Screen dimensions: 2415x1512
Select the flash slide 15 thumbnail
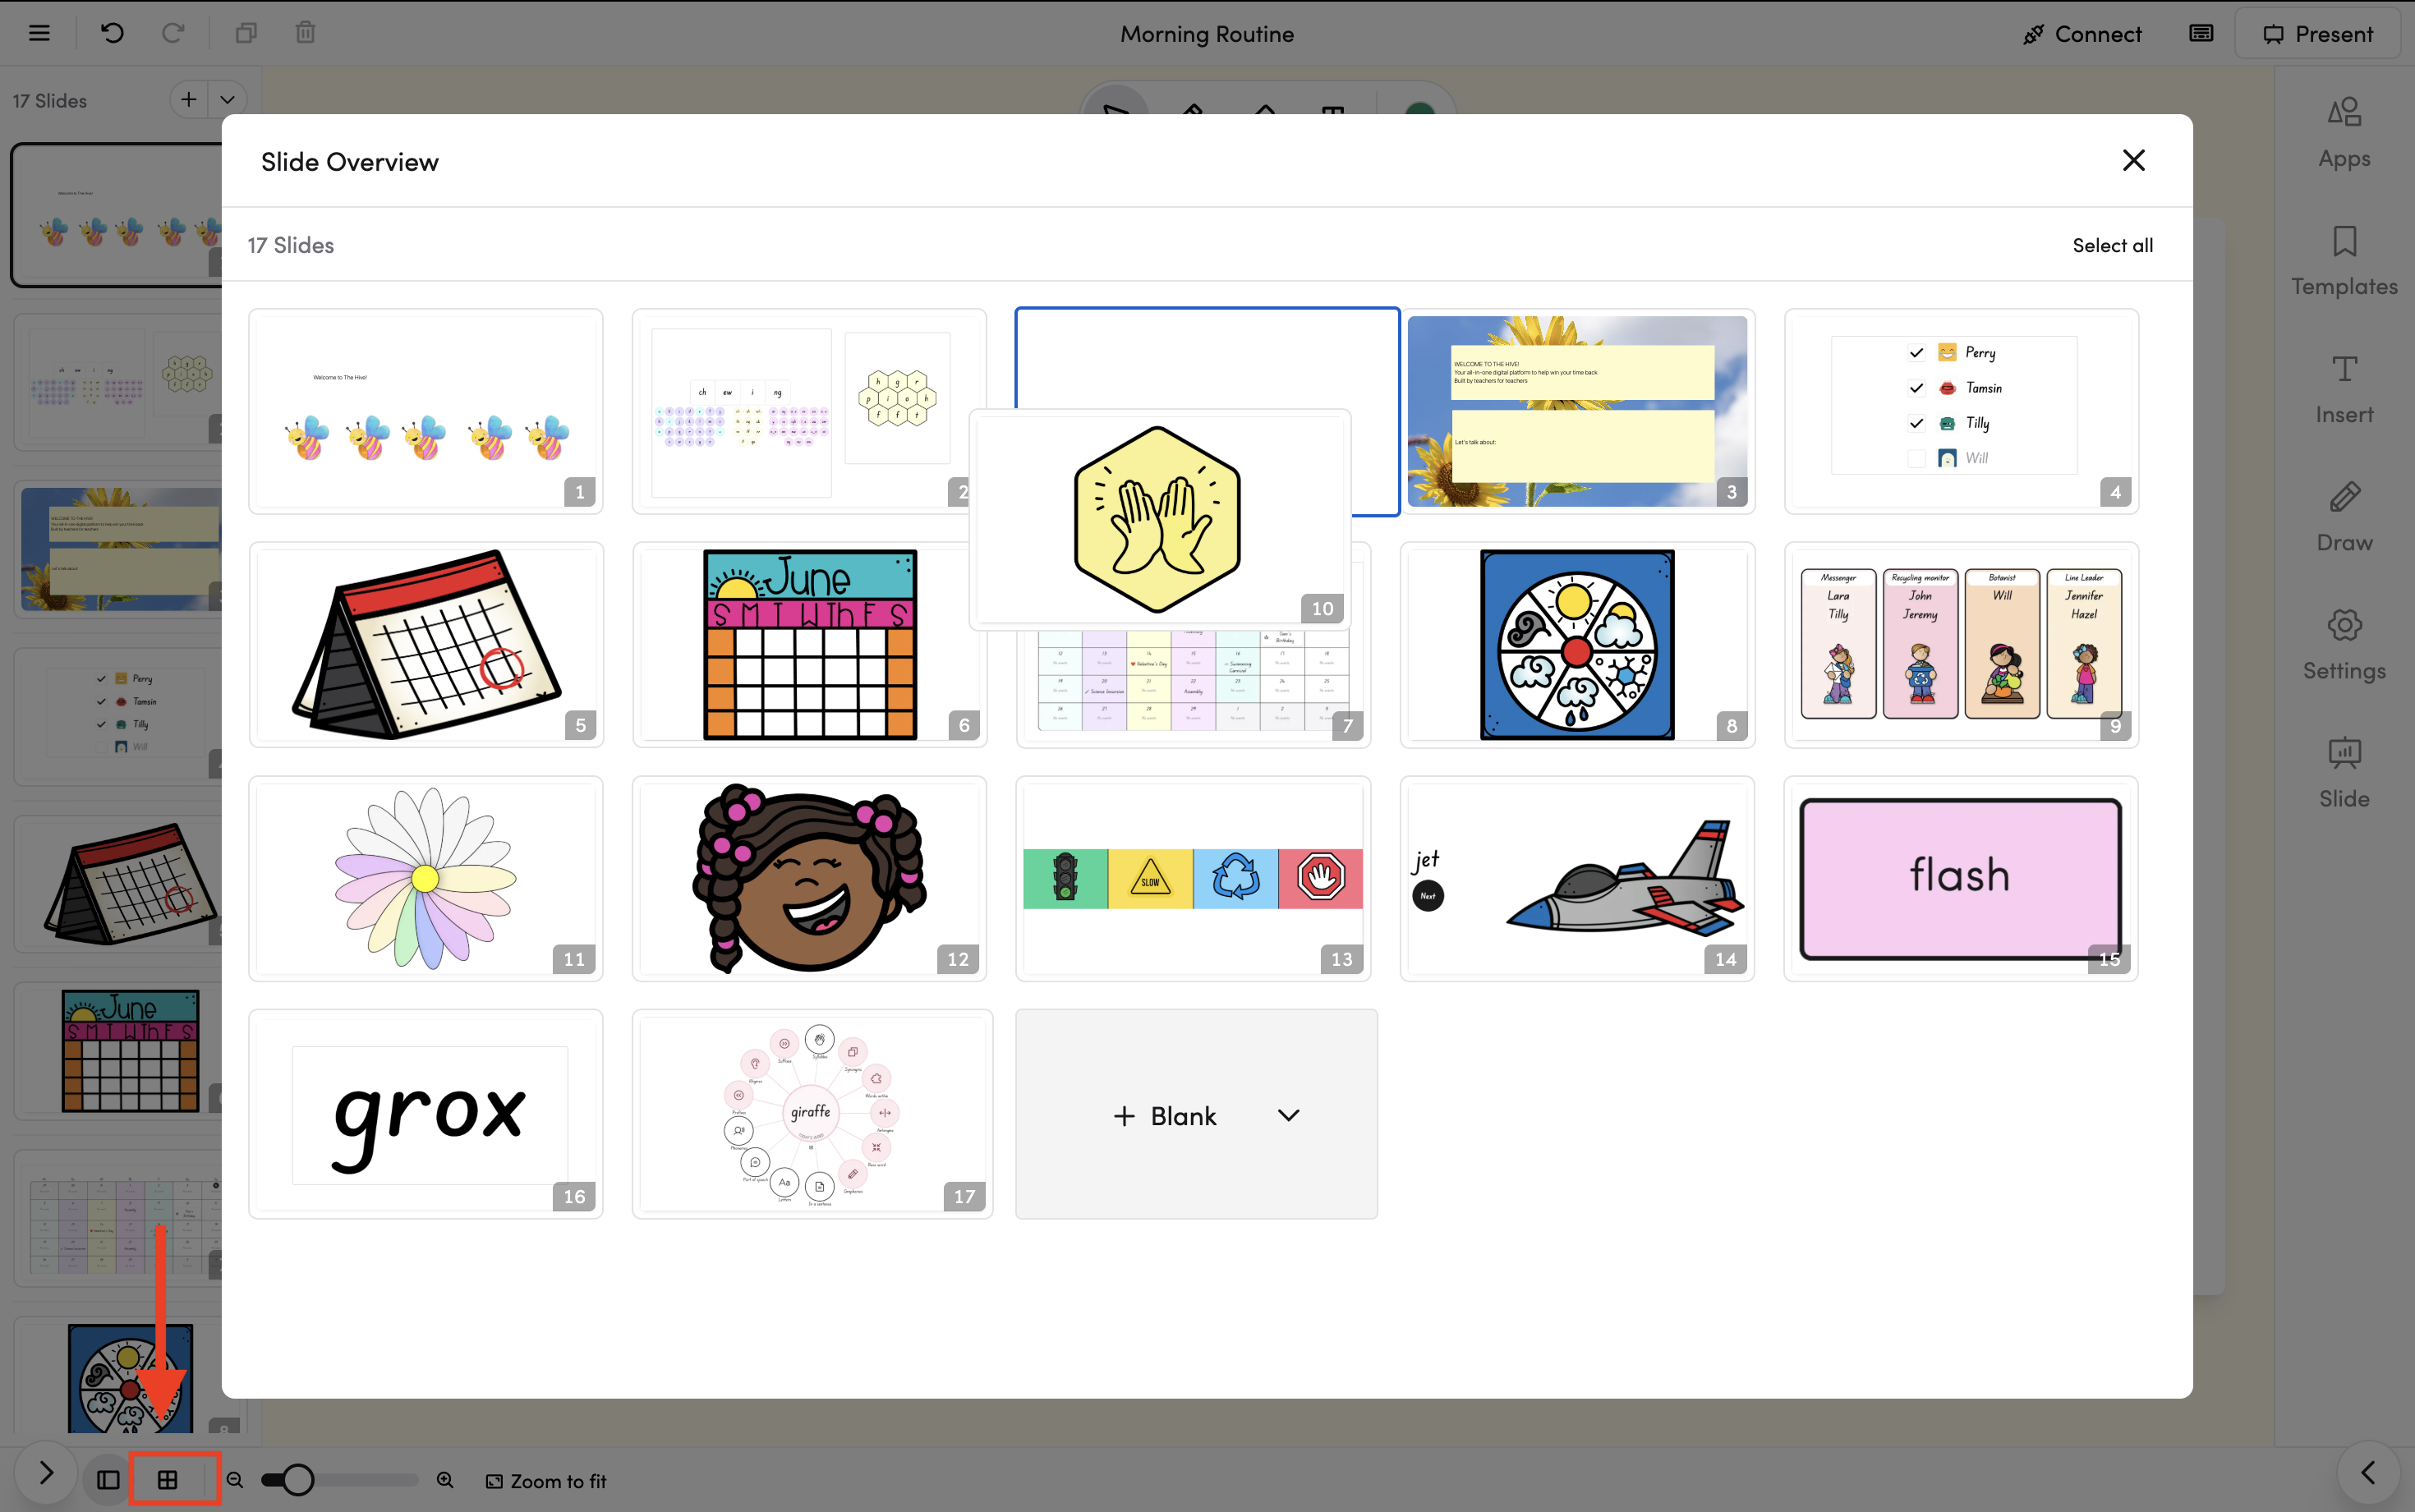1960,878
